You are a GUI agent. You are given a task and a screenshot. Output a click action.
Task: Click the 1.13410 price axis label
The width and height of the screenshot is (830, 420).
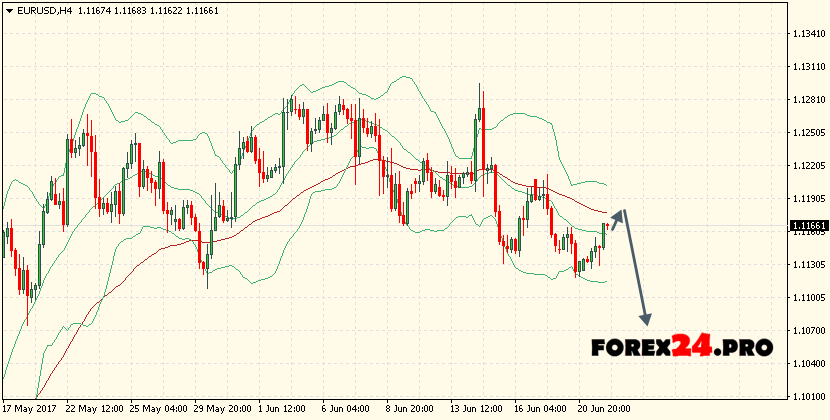808,33
